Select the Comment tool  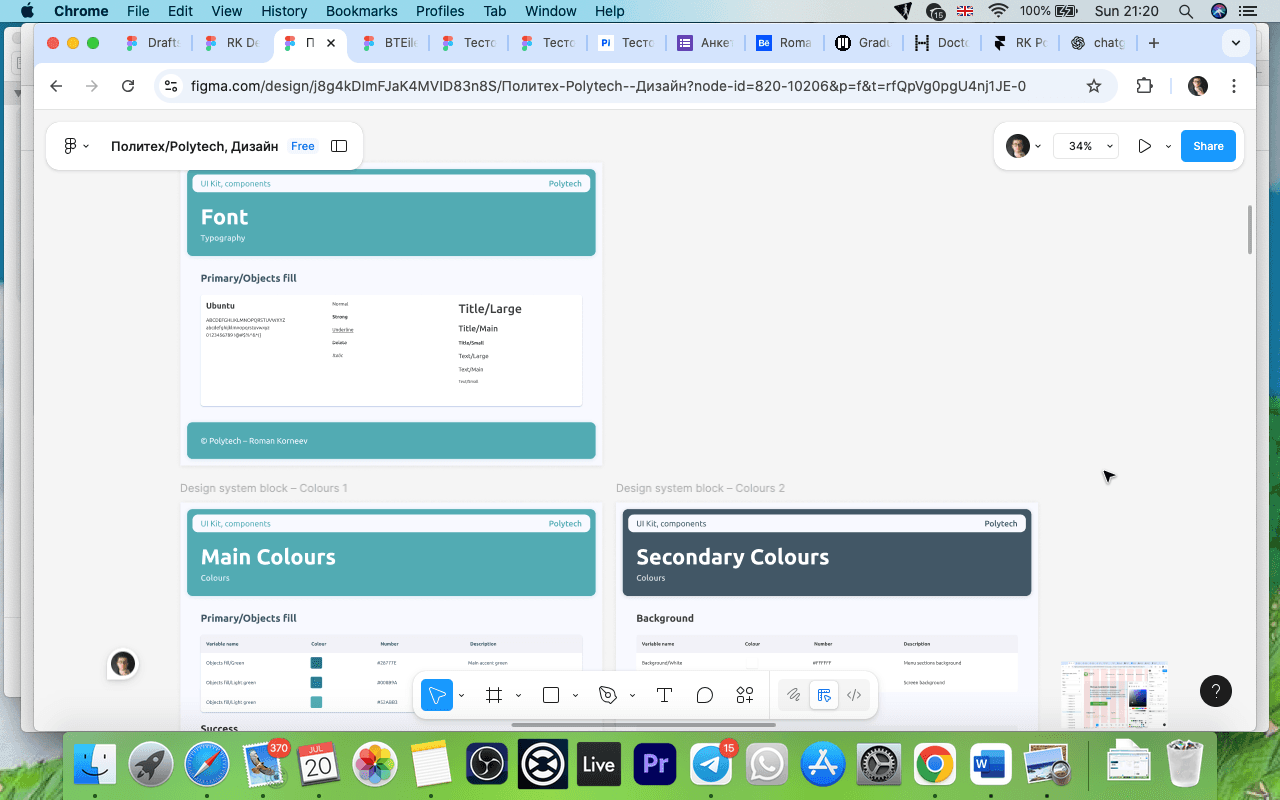pos(705,695)
